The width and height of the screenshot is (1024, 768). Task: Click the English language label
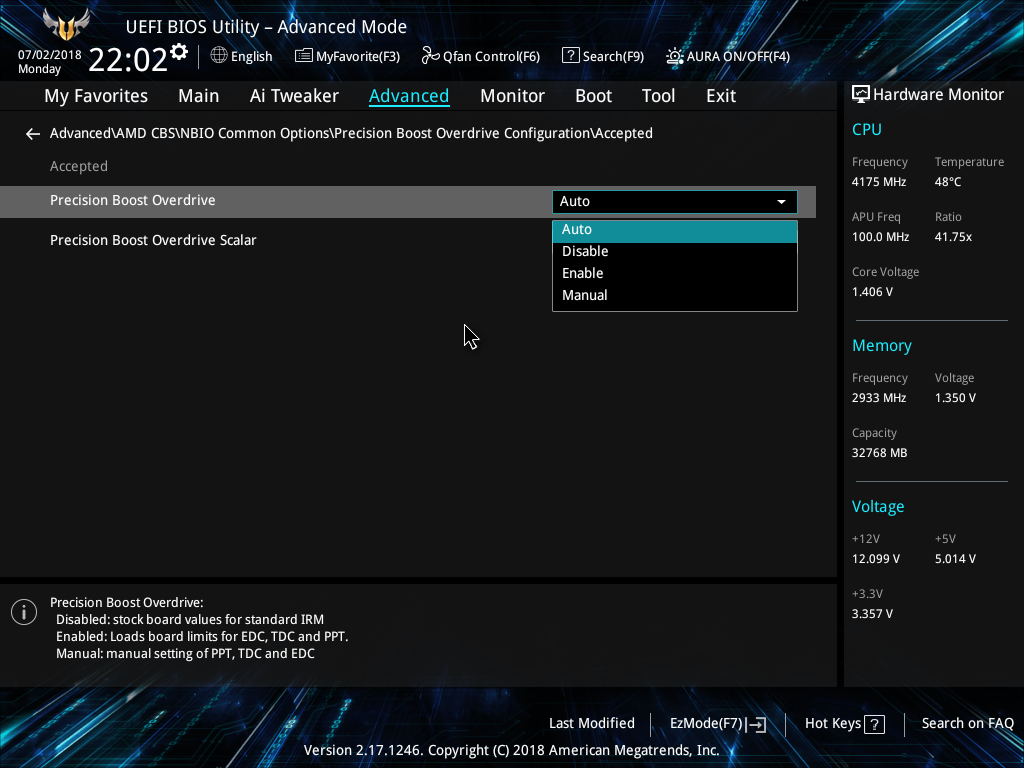coord(251,57)
